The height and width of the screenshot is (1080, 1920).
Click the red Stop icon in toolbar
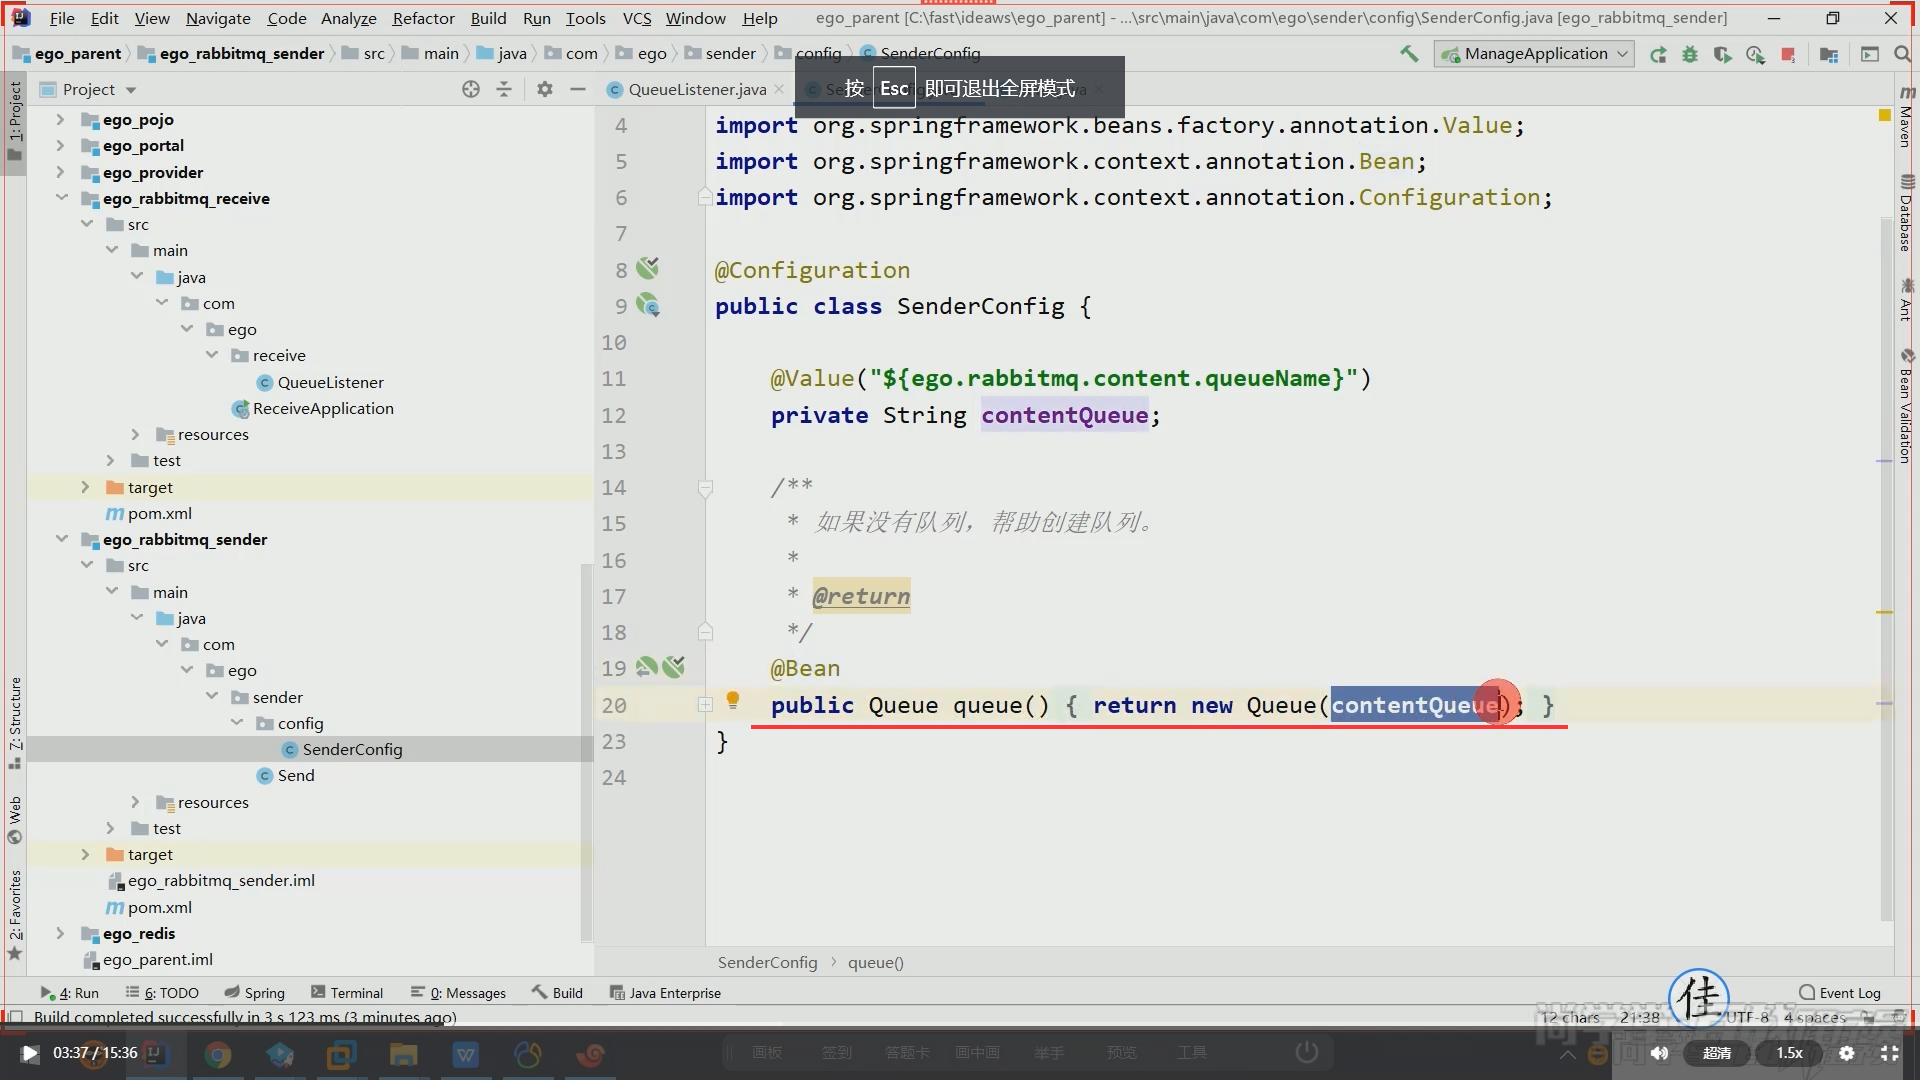[x=1788, y=54]
